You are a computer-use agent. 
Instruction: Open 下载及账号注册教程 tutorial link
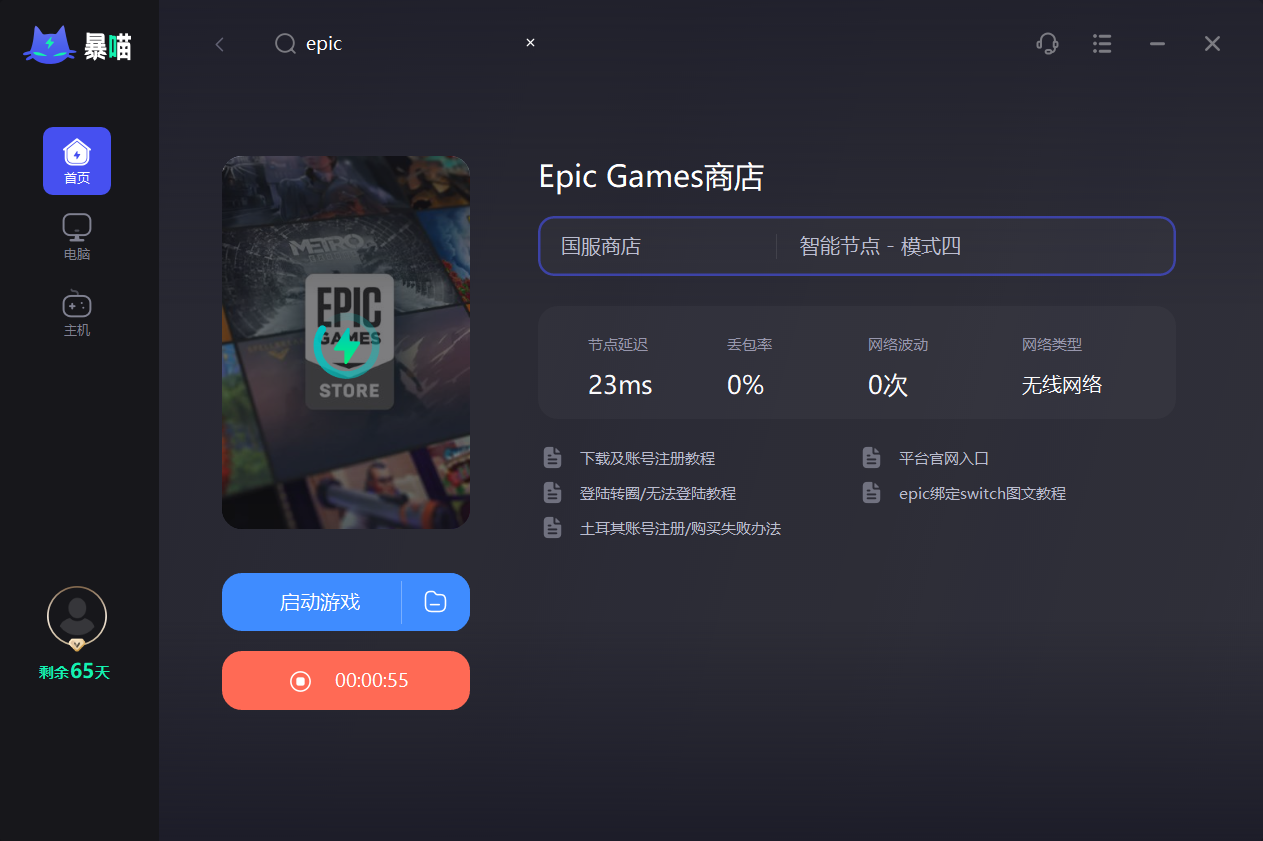tap(648, 457)
